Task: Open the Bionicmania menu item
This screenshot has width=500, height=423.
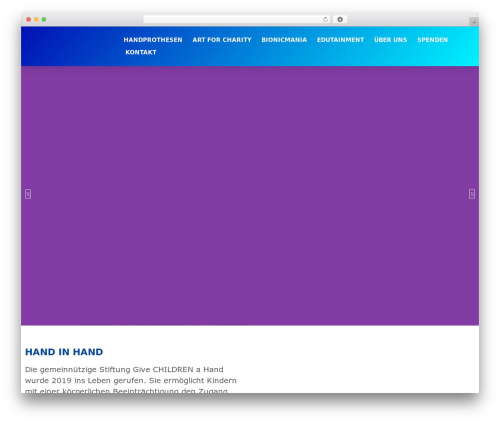Action: pyautogui.click(x=284, y=40)
